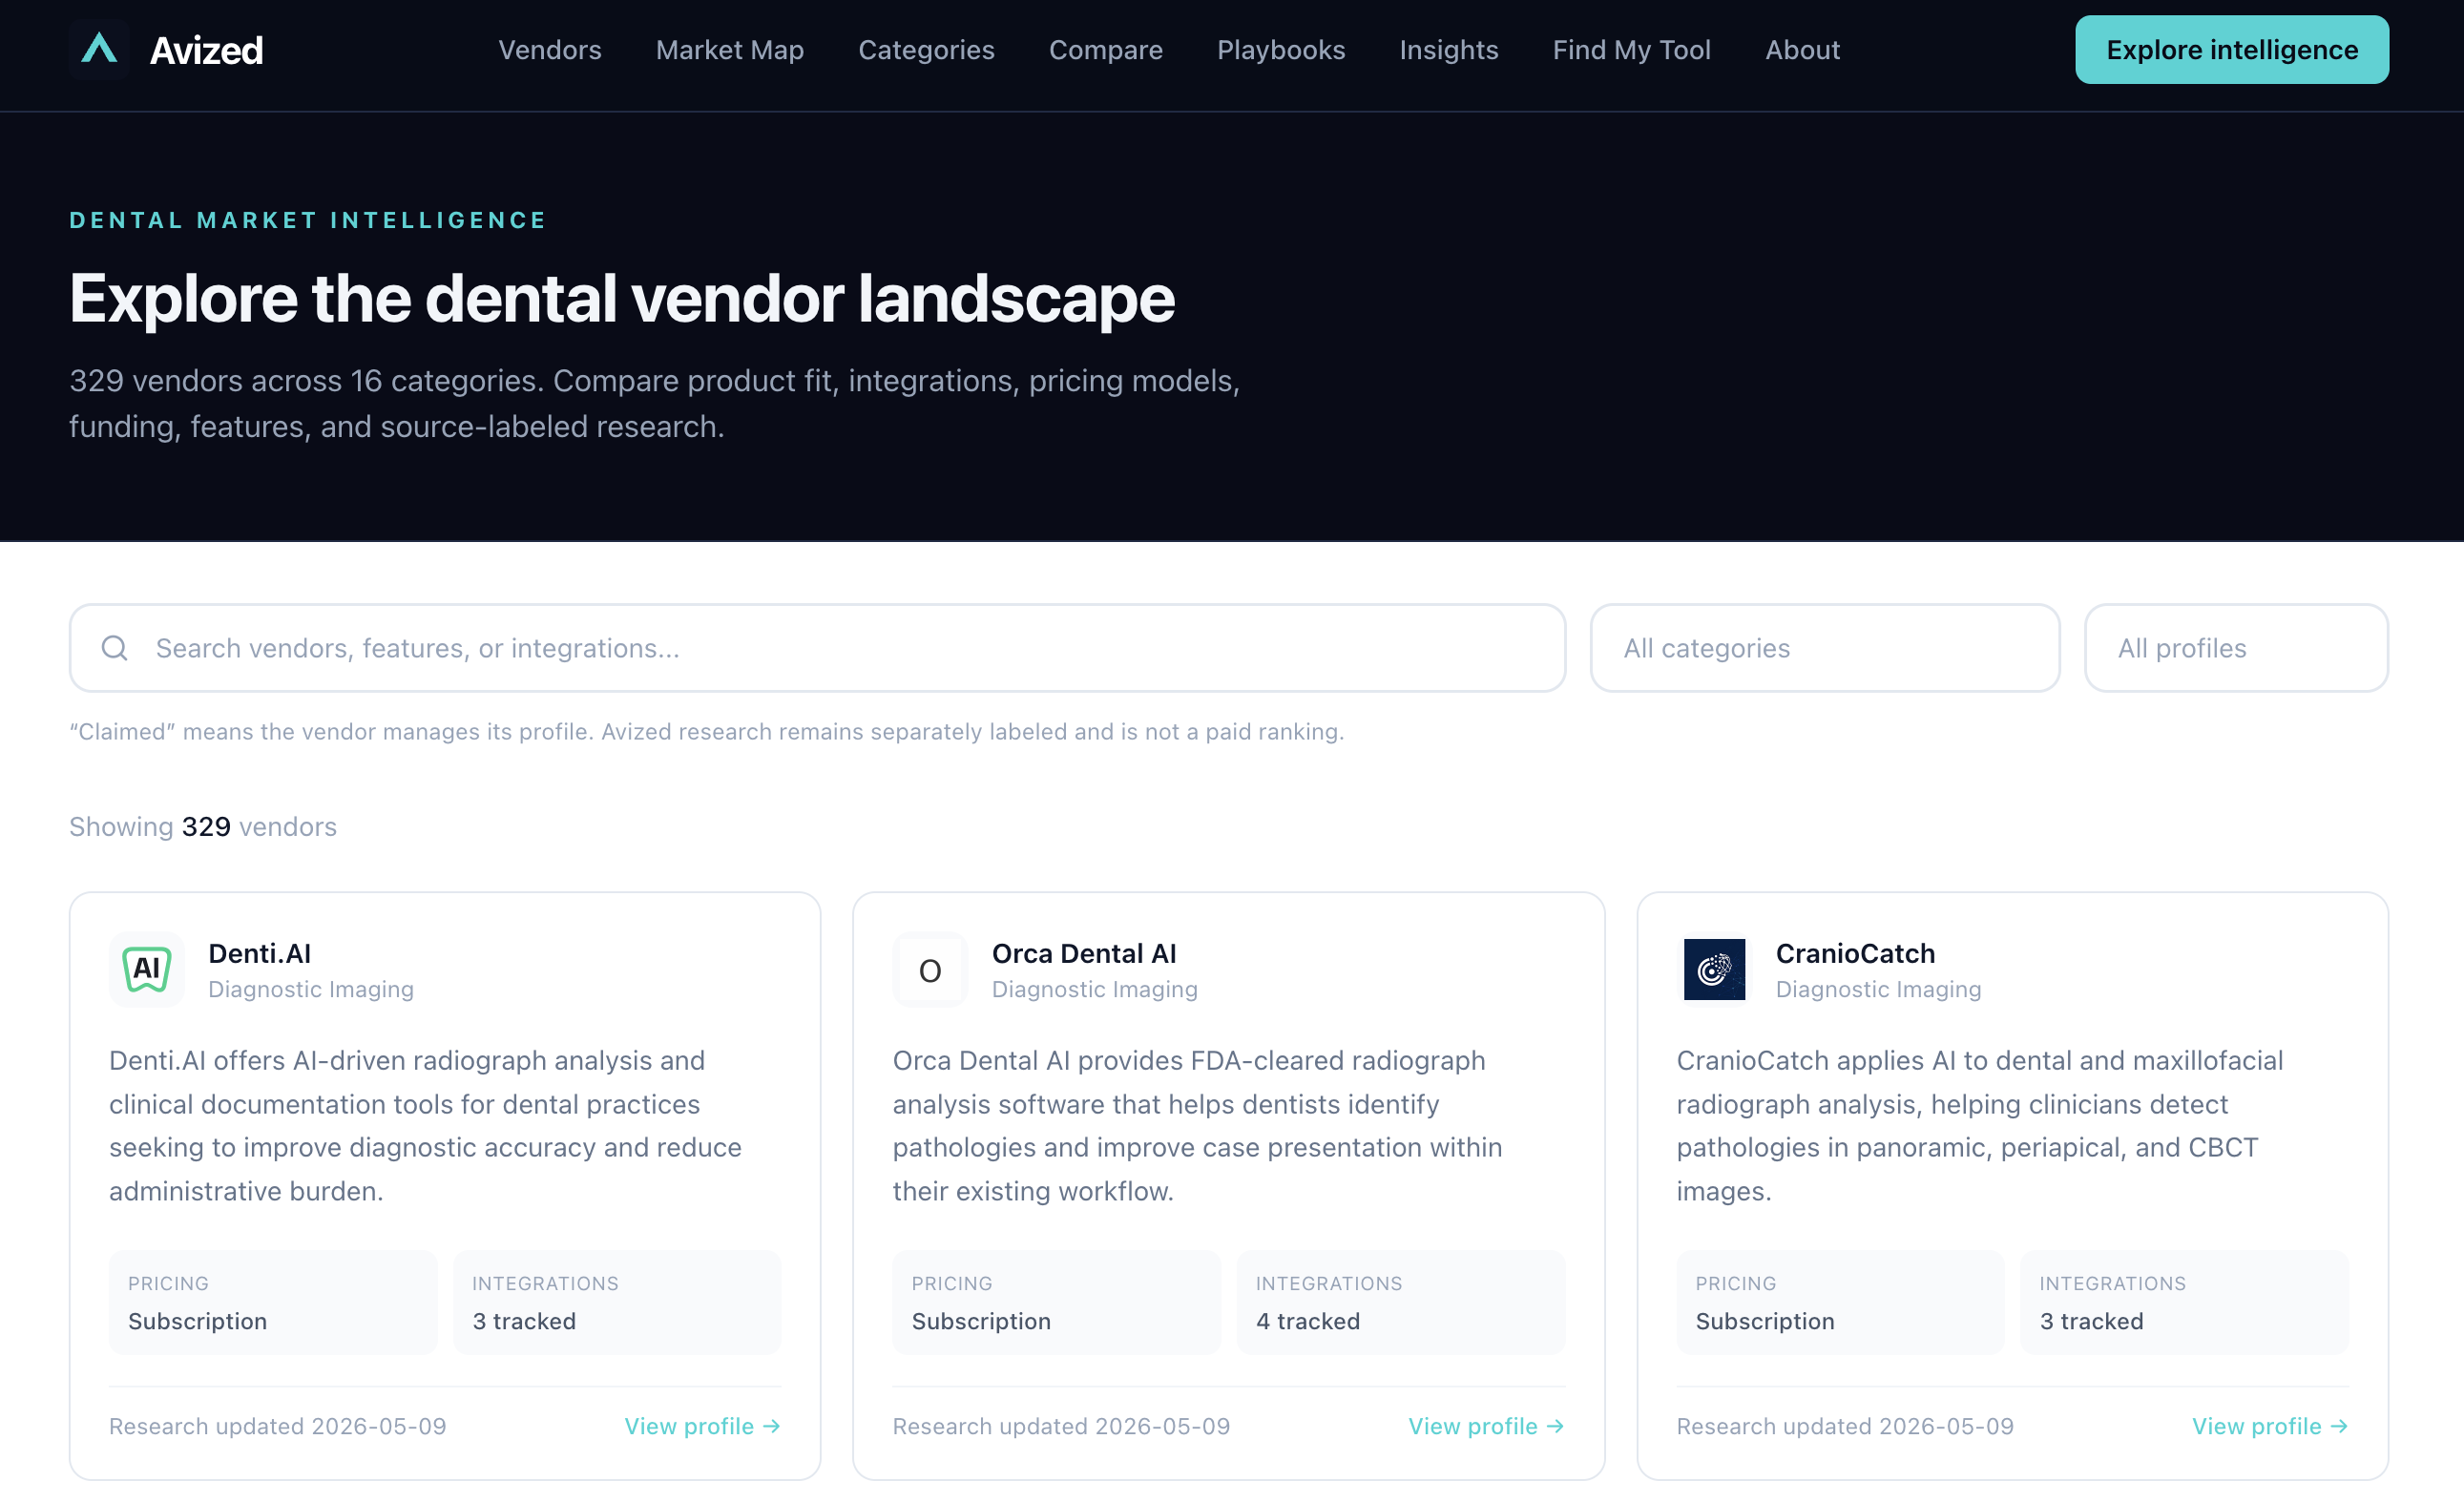View profile for Orca Dental AI

1486,1426
